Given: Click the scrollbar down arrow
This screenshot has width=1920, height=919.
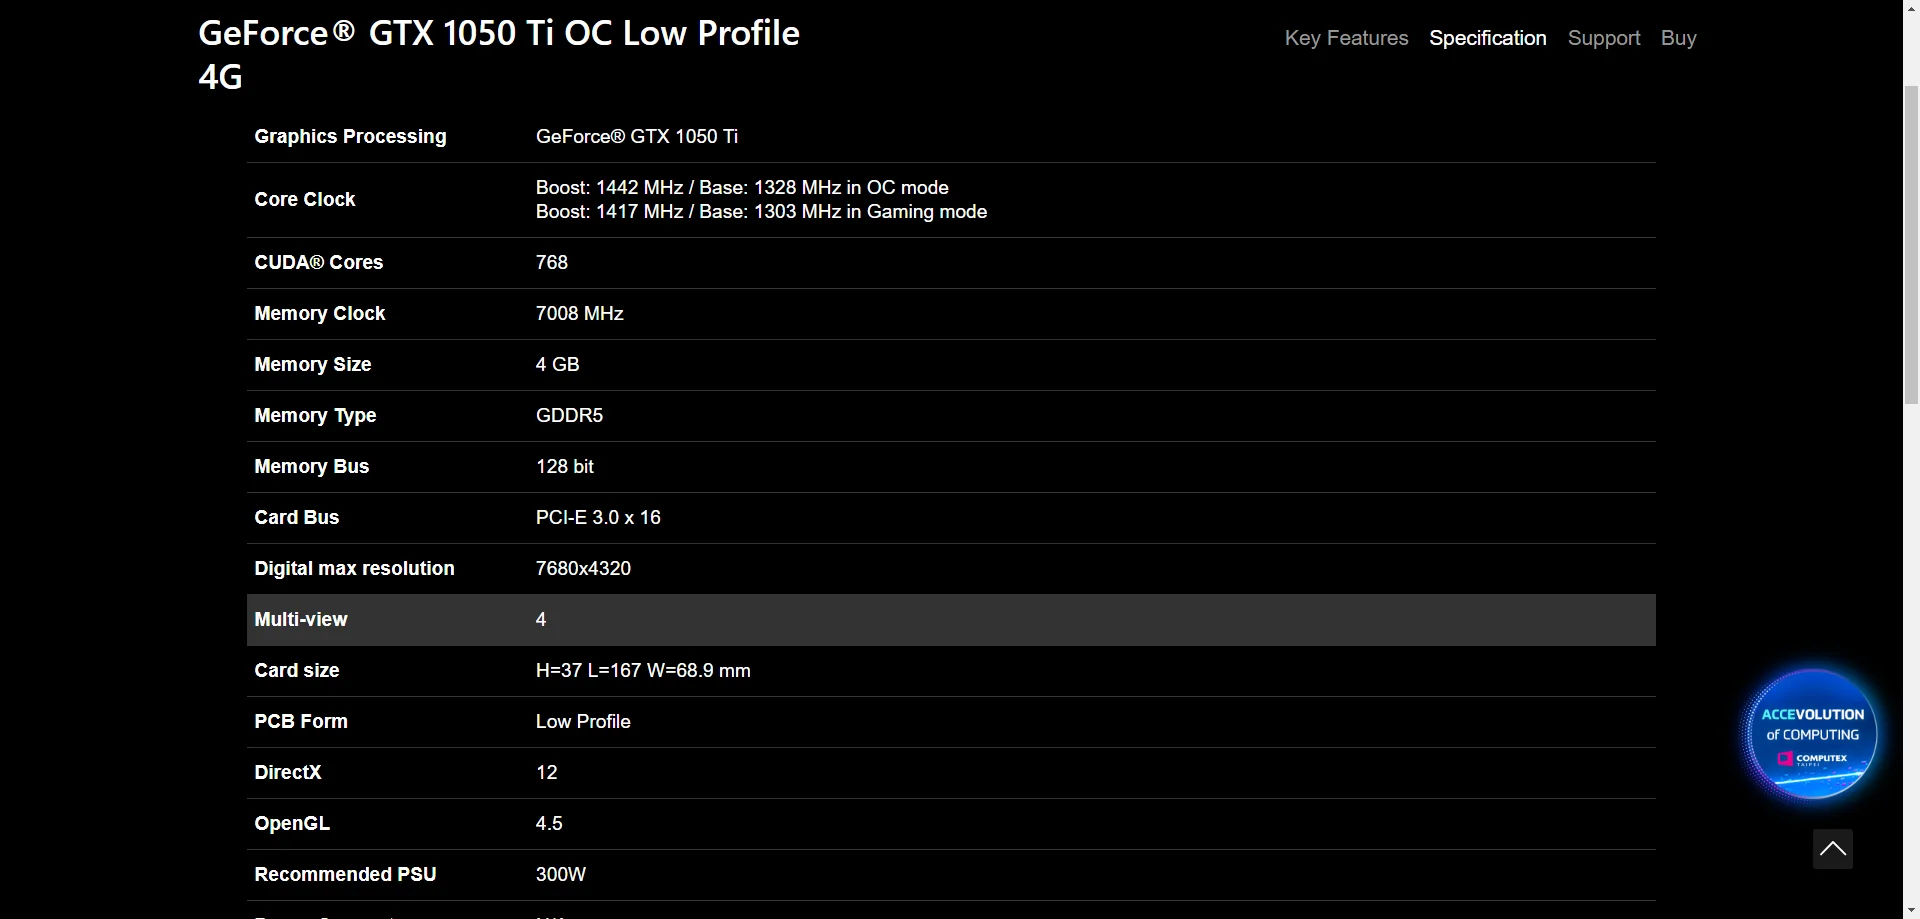Looking at the screenshot, I should pyautogui.click(x=1911, y=910).
